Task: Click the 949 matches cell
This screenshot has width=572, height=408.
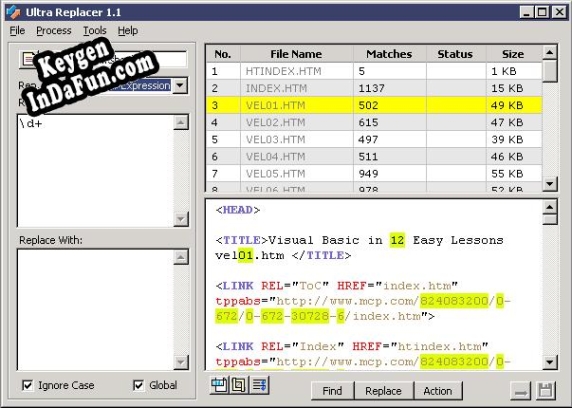Action: click(389, 174)
